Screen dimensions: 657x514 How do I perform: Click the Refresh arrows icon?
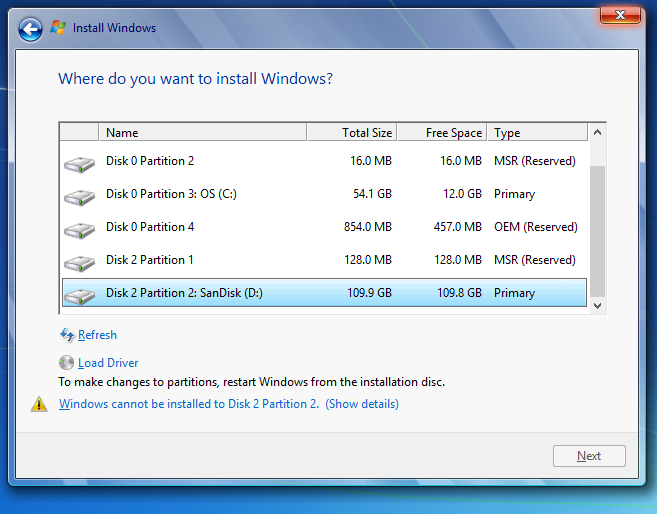(x=67, y=335)
